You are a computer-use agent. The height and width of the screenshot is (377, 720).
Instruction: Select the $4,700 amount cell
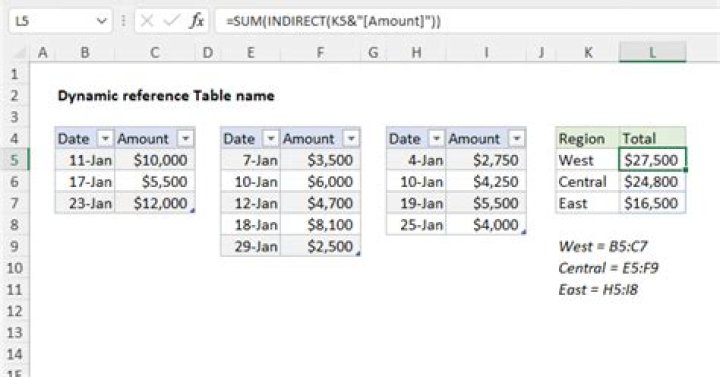click(x=321, y=203)
